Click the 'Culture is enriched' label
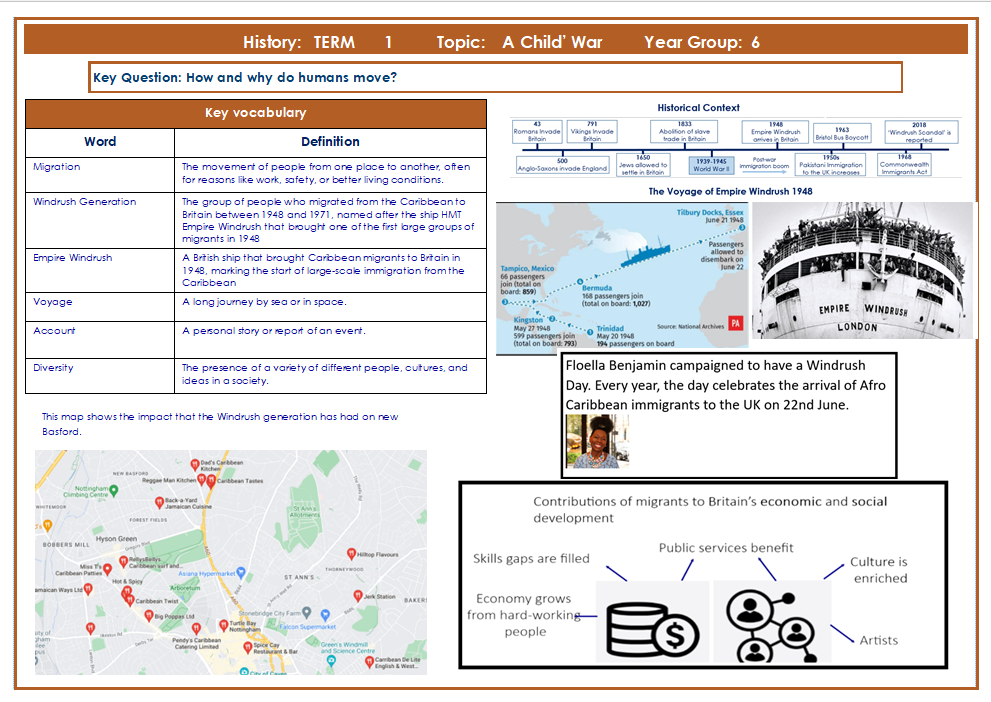The width and height of the screenshot is (991, 702). tap(880, 570)
